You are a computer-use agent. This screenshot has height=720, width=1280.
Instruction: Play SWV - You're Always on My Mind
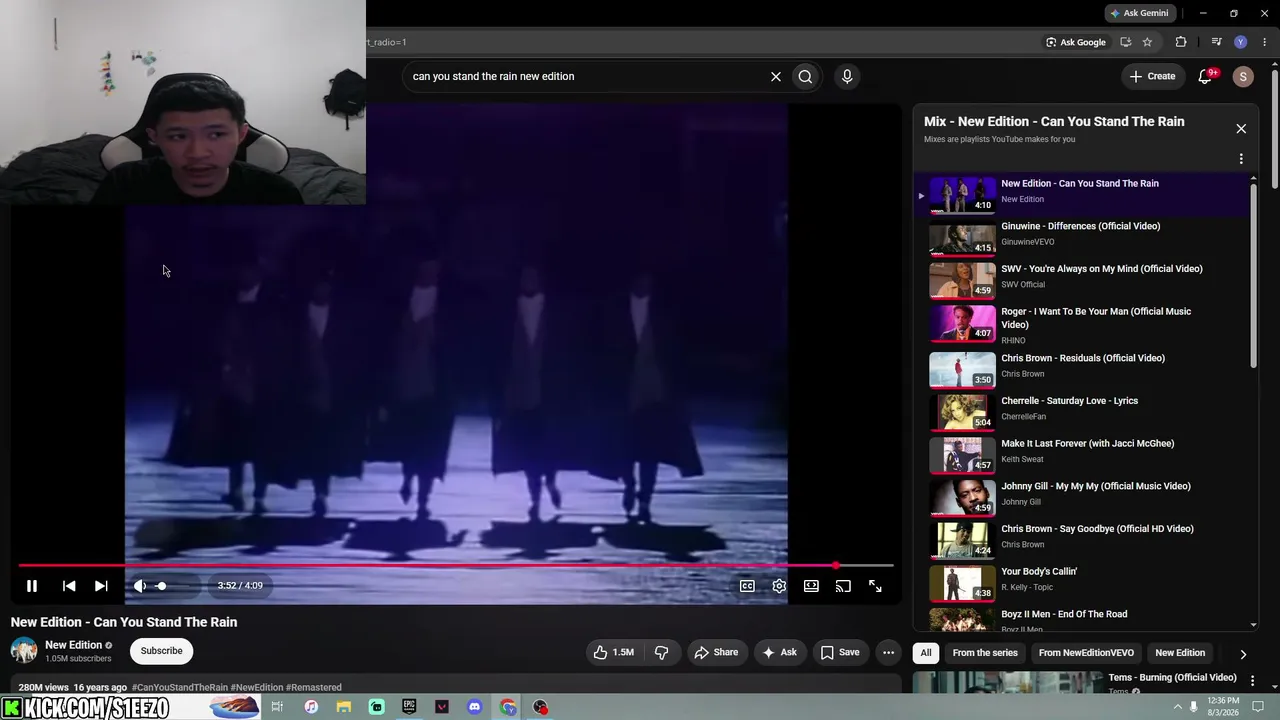pyautogui.click(x=1083, y=280)
